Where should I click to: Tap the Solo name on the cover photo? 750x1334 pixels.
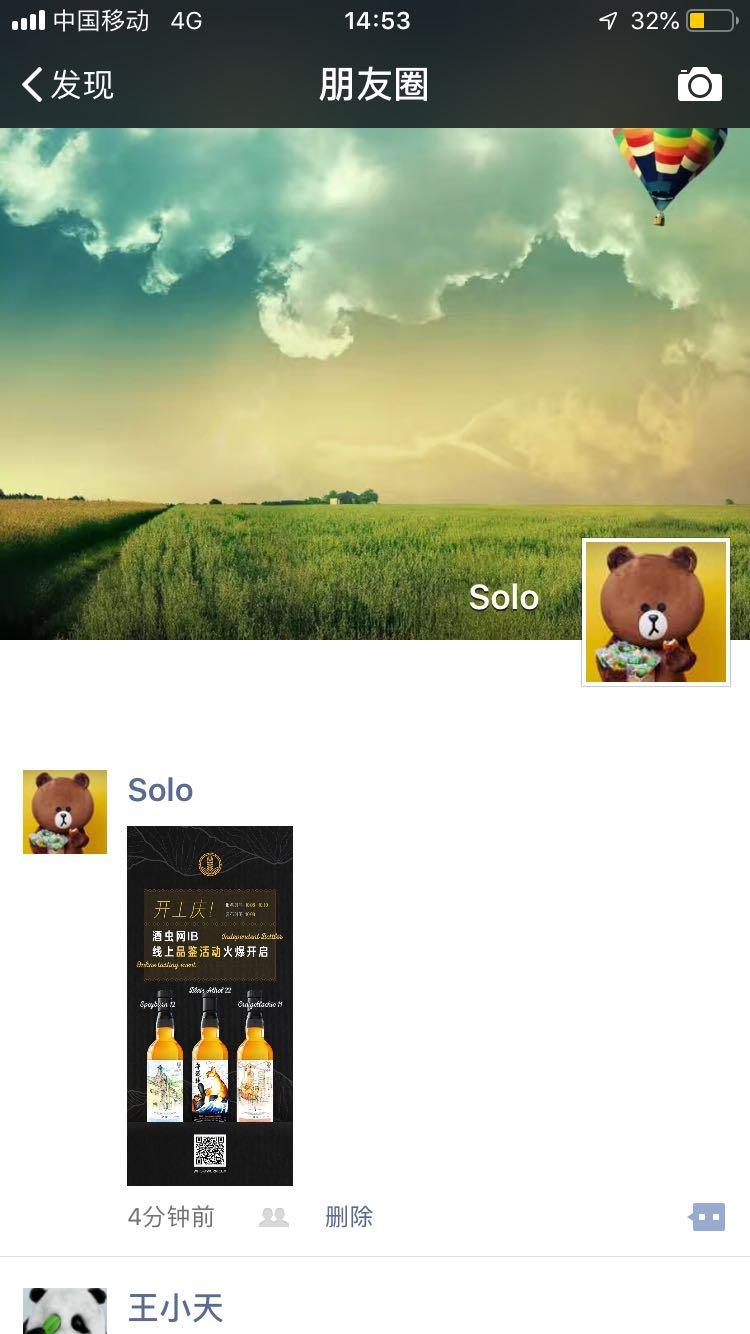point(504,598)
